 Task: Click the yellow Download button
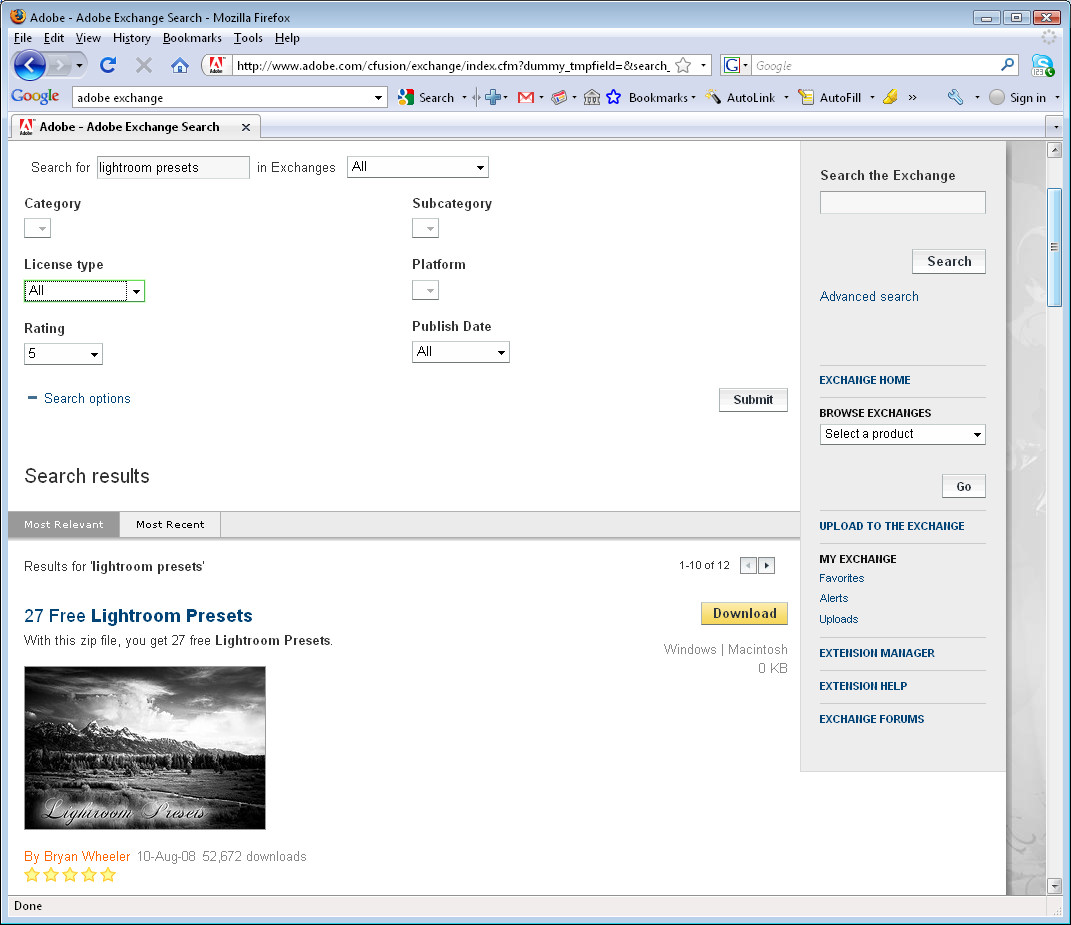(745, 613)
